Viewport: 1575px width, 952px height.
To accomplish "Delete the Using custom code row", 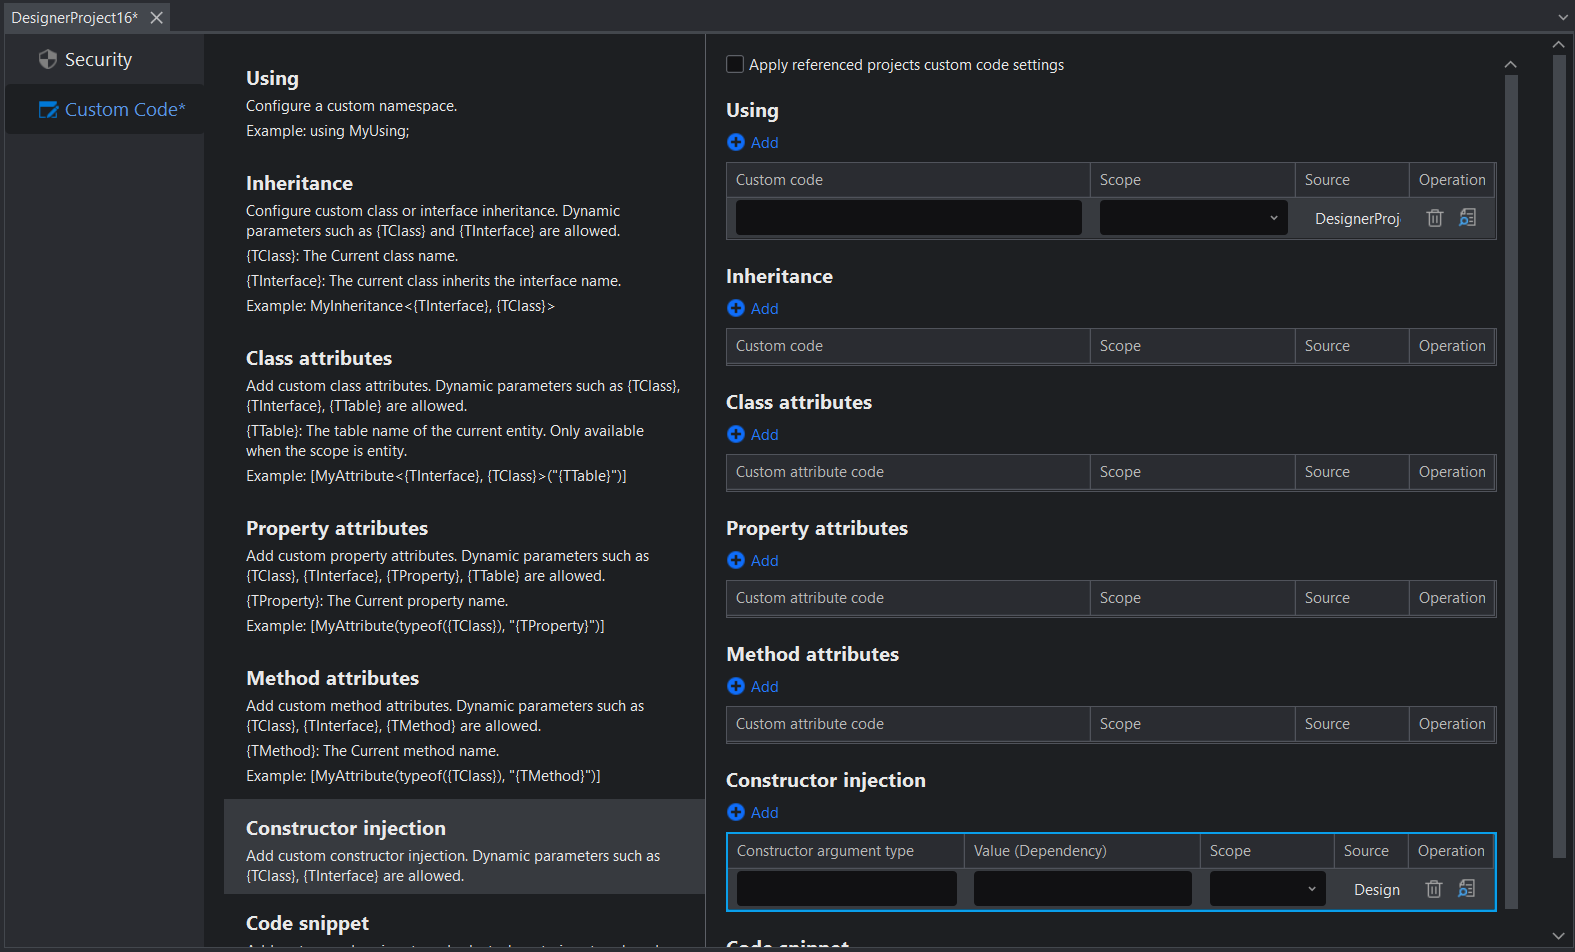I will pos(1435,217).
